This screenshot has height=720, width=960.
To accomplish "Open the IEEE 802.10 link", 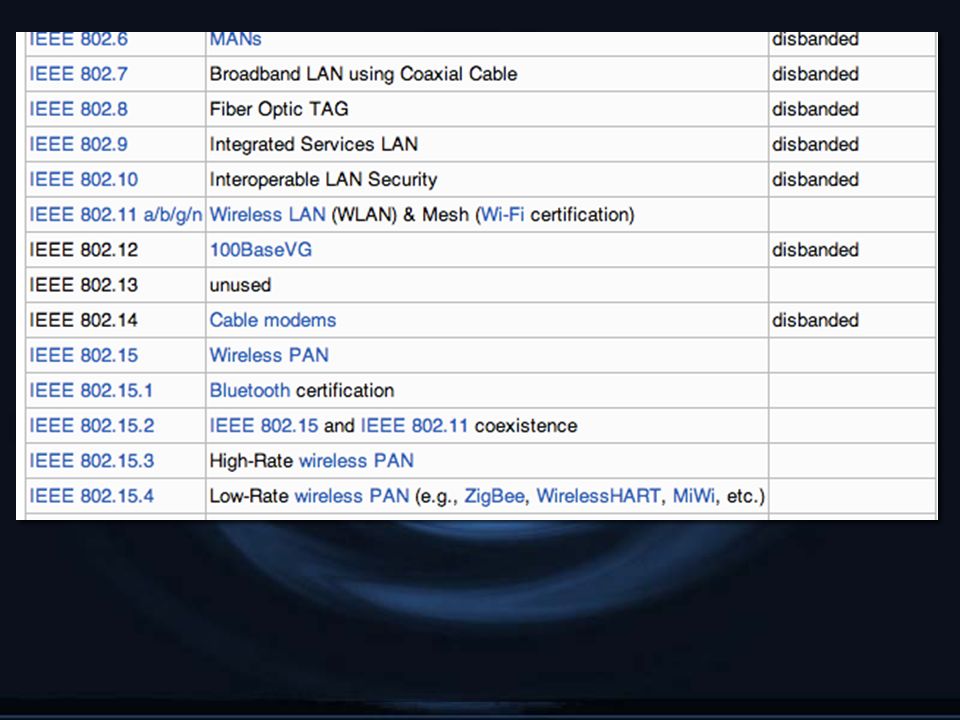I will pyautogui.click(x=84, y=179).
